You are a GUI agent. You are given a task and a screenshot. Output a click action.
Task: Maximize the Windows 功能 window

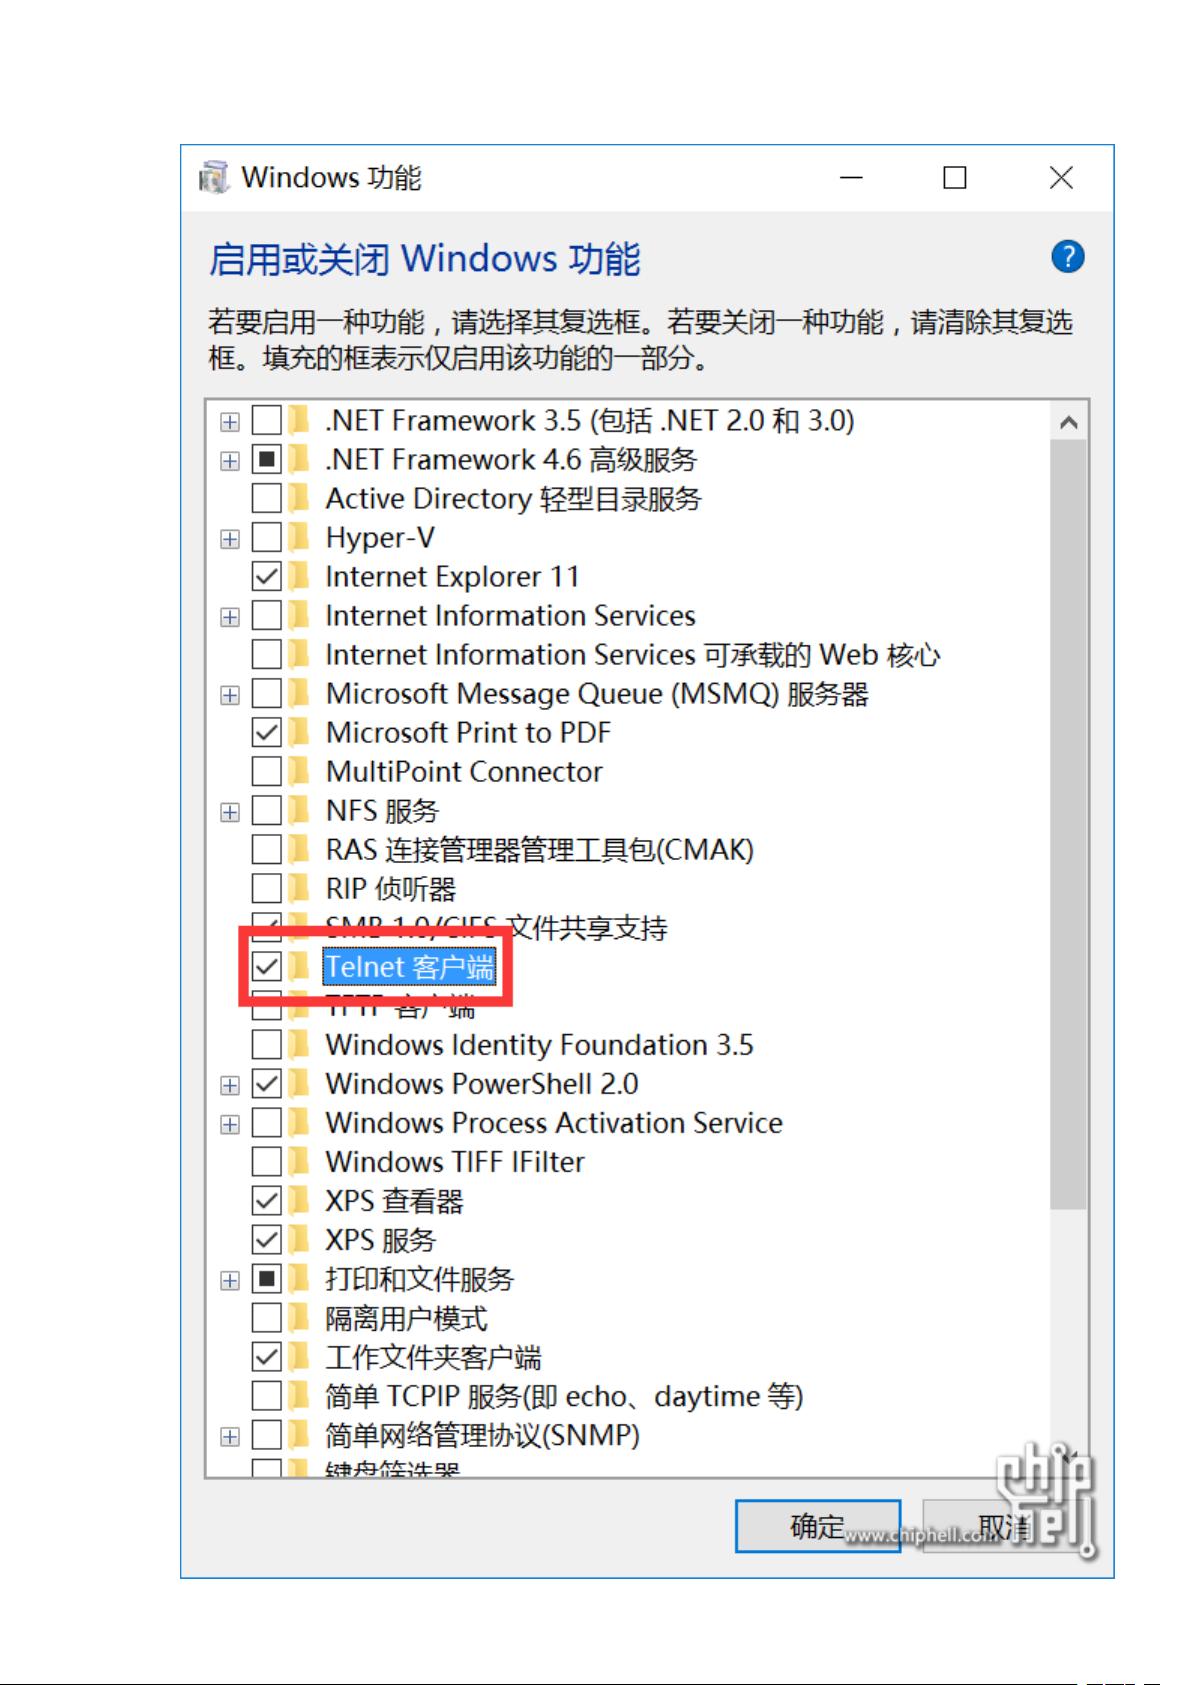[x=955, y=178]
